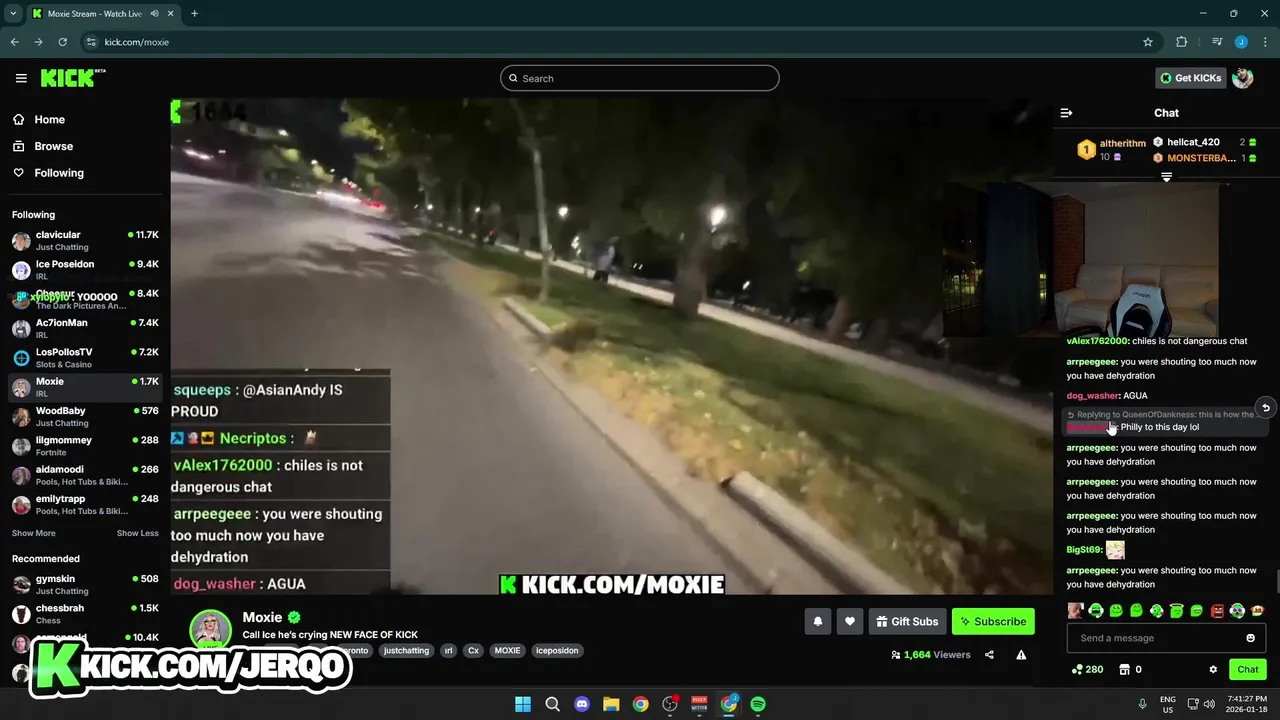The height and width of the screenshot is (720, 1280).
Task: Mute the tab audio speaker icon
Action: pyautogui.click(x=154, y=14)
